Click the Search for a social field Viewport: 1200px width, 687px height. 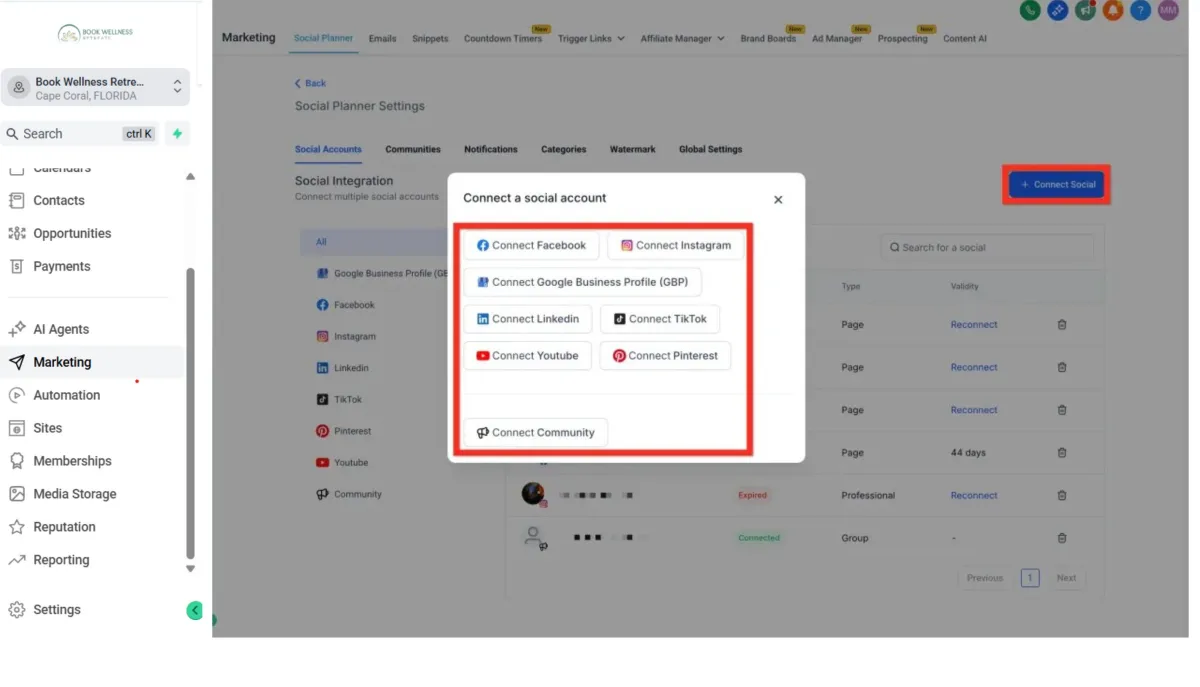(x=987, y=247)
